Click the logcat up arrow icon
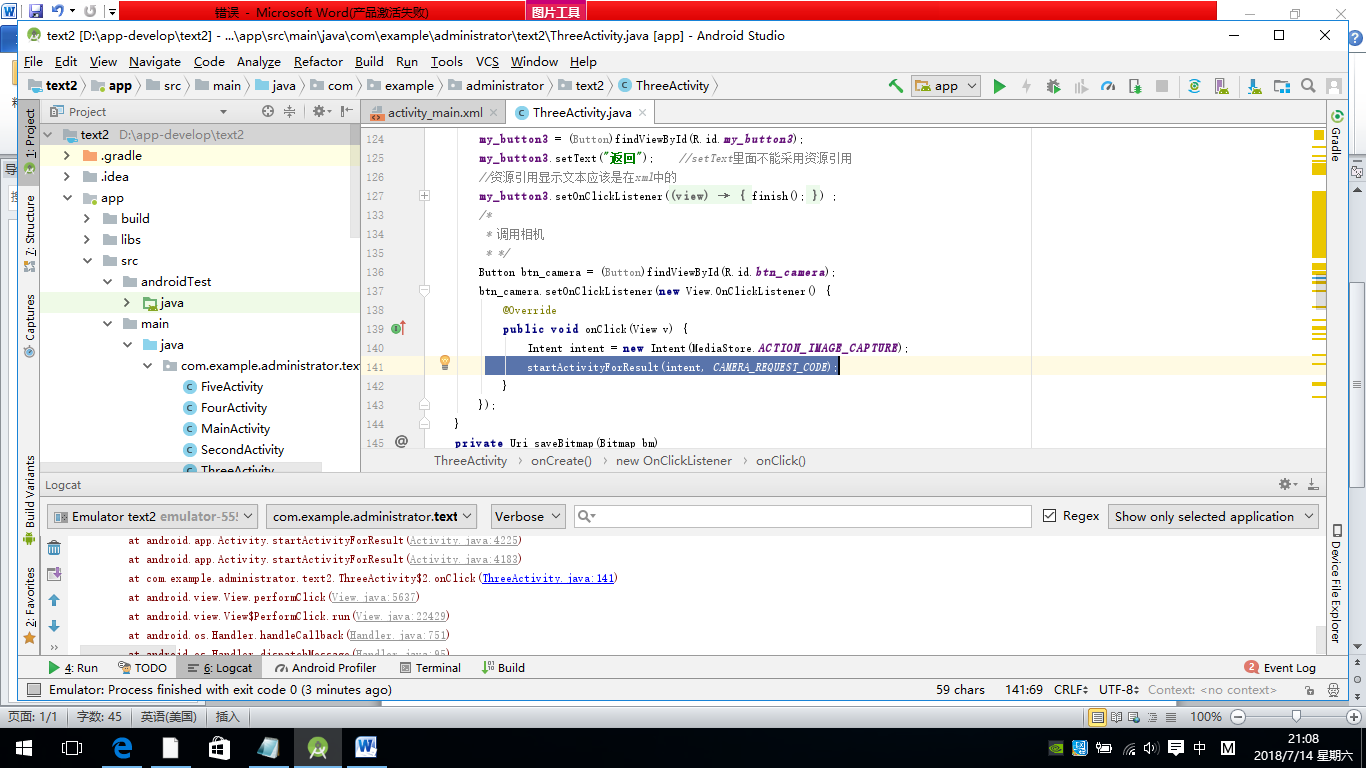1366x768 pixels. point(54,600)
